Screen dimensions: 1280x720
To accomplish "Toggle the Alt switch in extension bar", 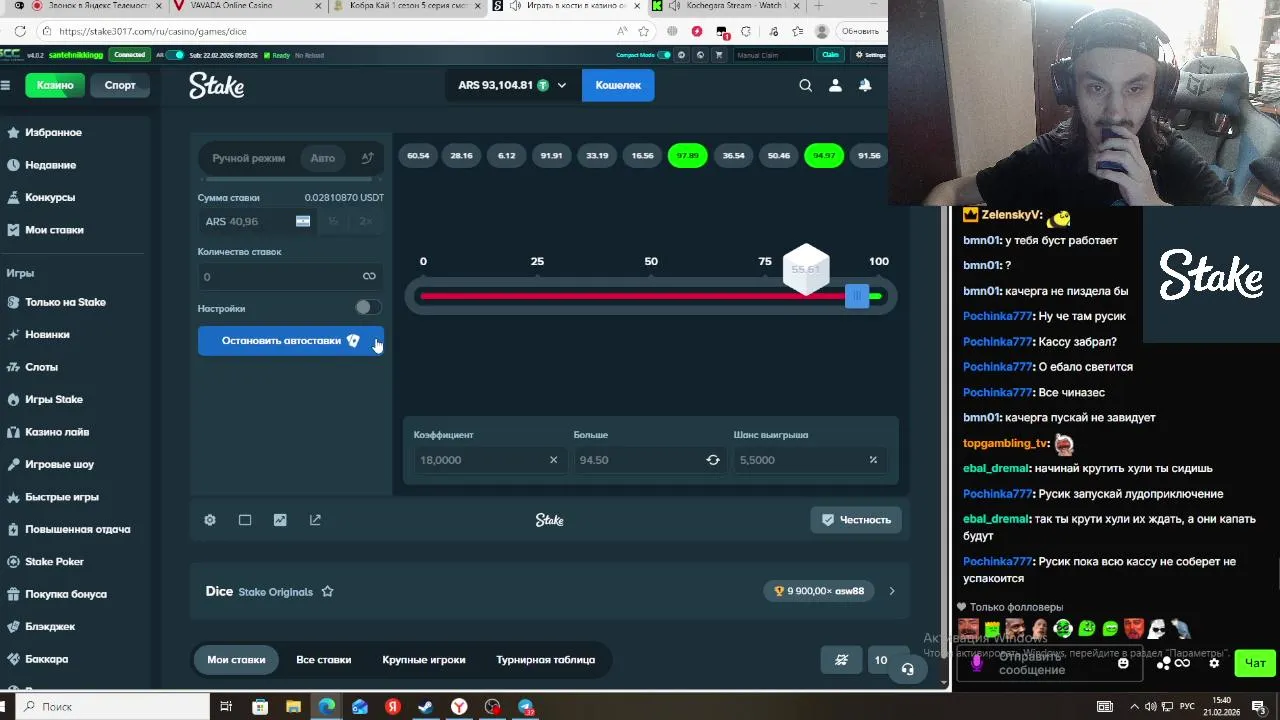I will 175,55.
